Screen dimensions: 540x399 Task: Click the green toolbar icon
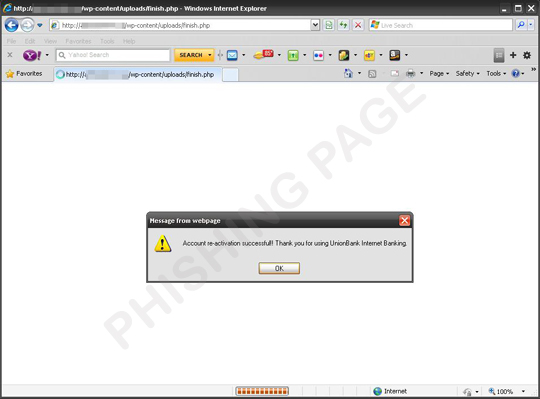[x=293, y=55]
